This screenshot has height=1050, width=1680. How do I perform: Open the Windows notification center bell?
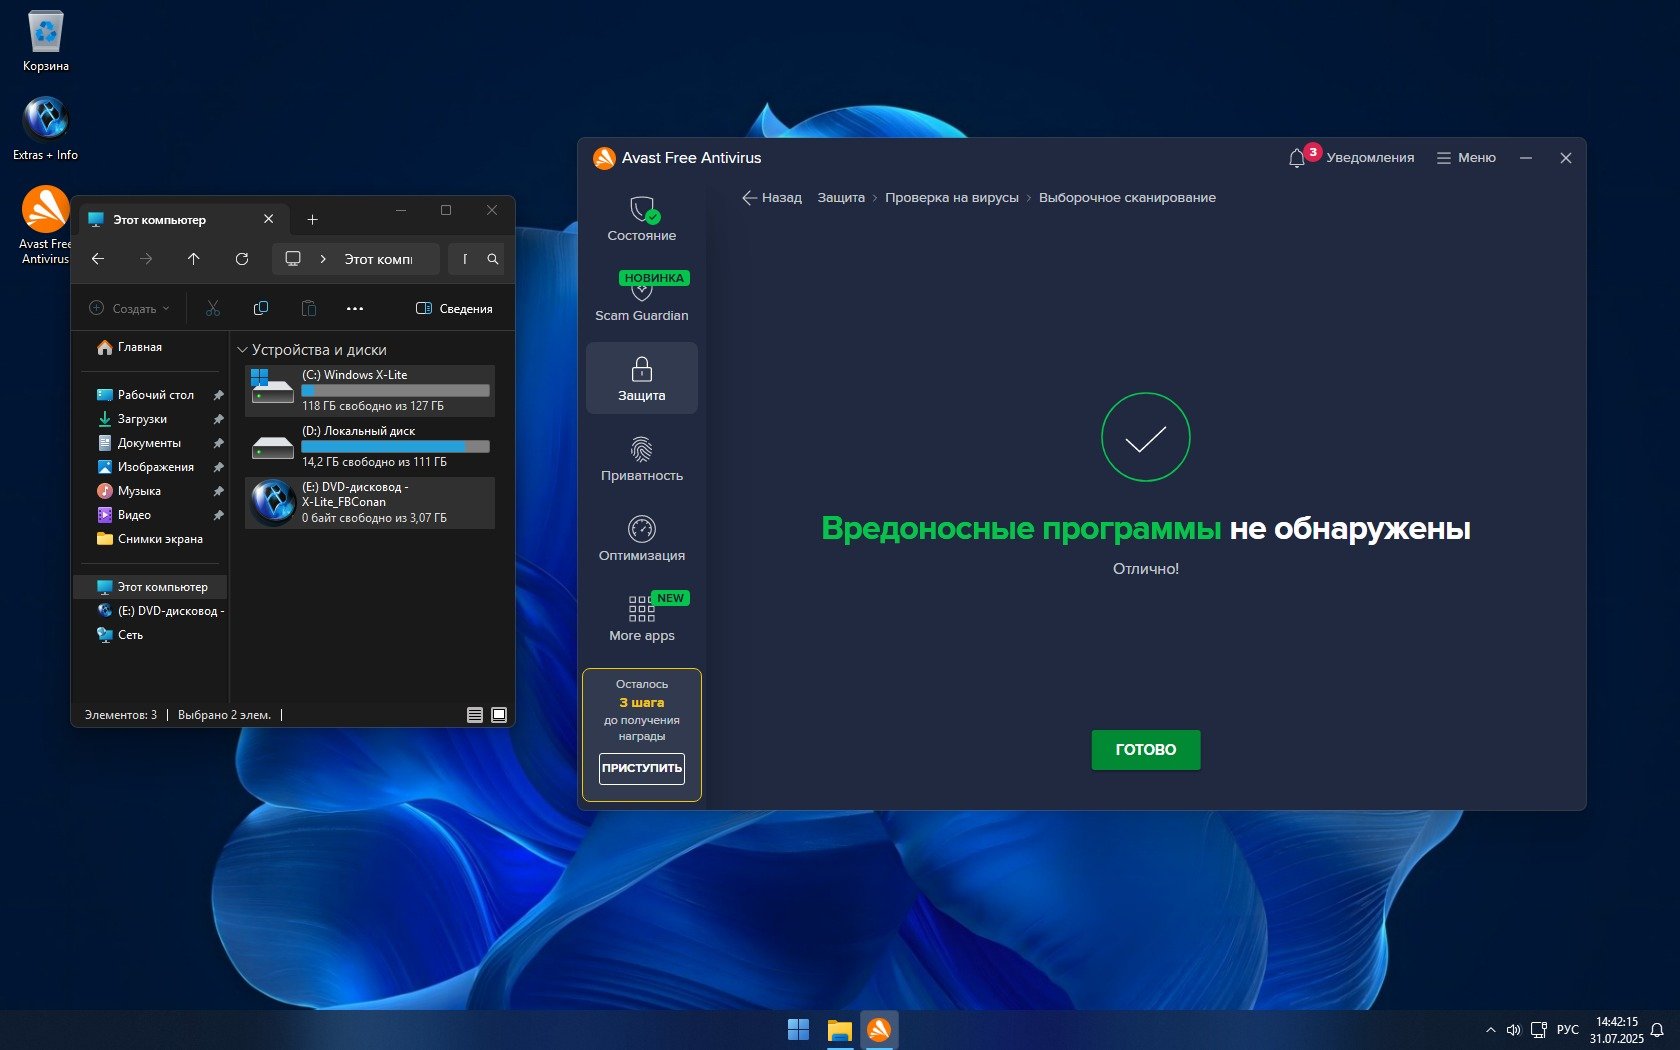(1657, 1030)
